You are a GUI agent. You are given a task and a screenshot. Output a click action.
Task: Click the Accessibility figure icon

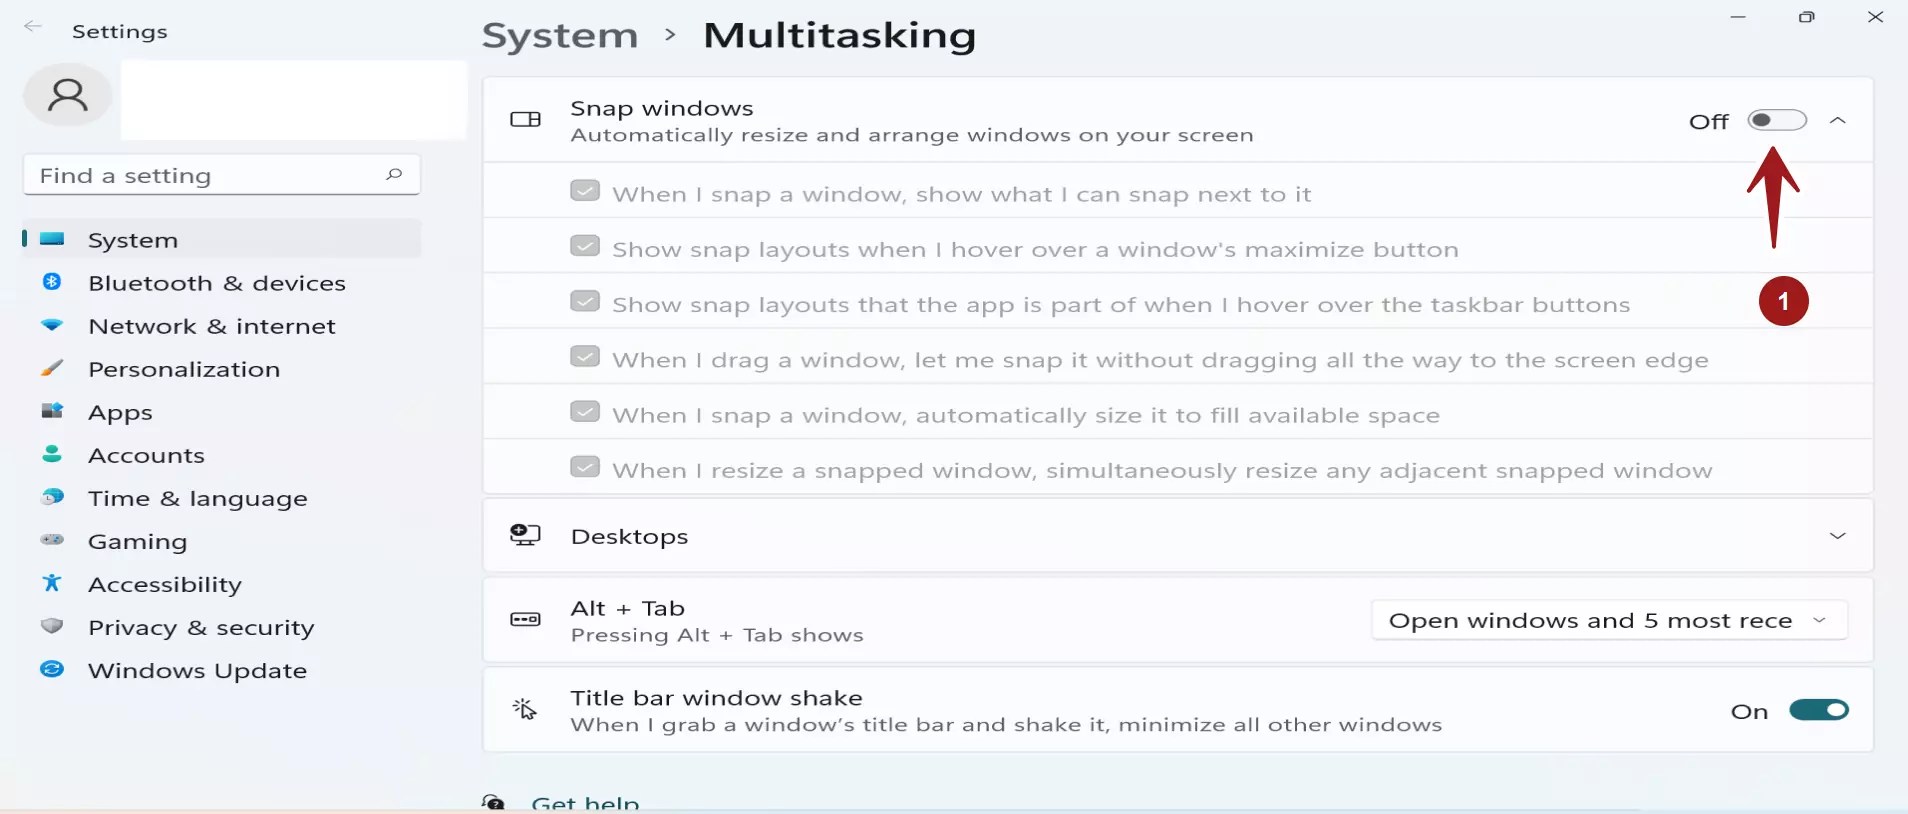(52, 583)
